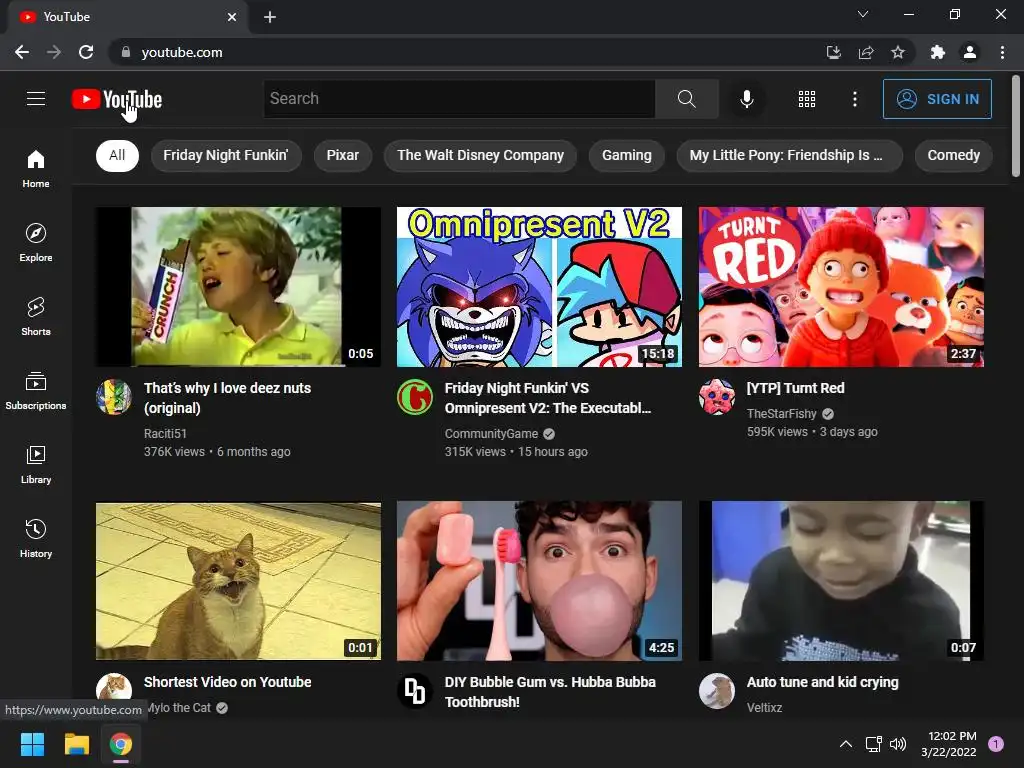
Task: Open History in sidebar
Action: click(36, 538)
